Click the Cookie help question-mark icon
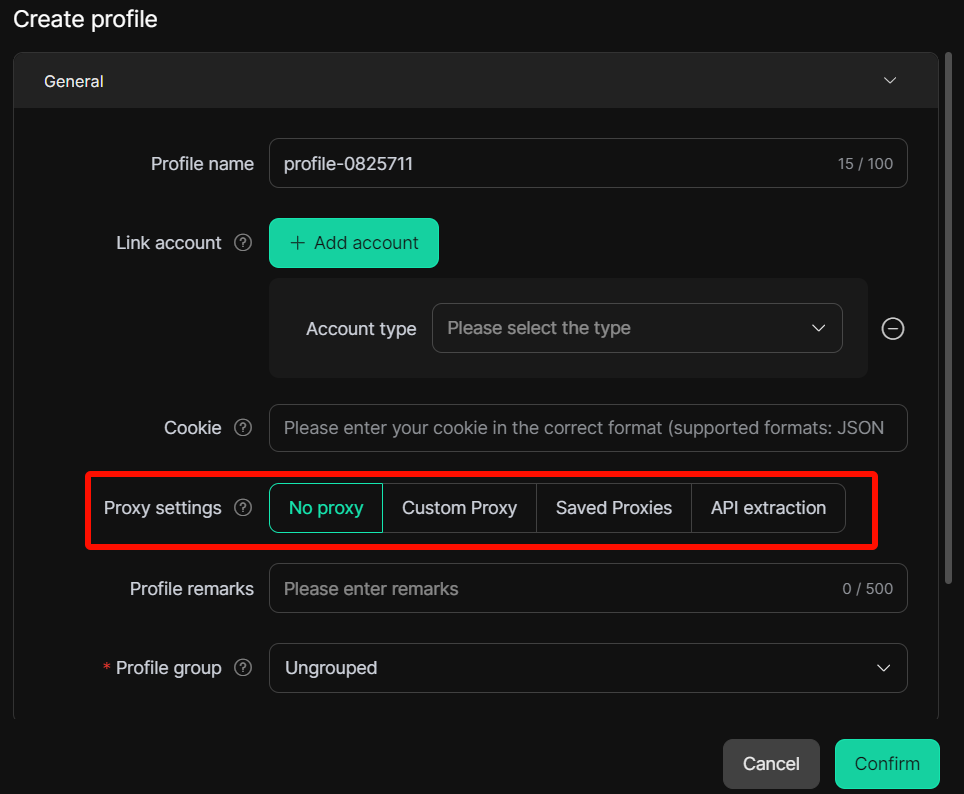 tap(243, 427)
